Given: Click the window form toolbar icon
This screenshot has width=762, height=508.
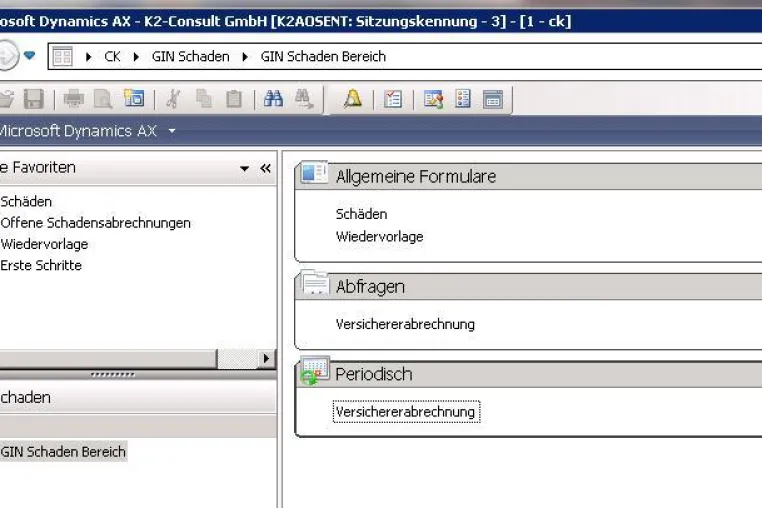Looking at the screenshot, I should click(x=493, y=99).
